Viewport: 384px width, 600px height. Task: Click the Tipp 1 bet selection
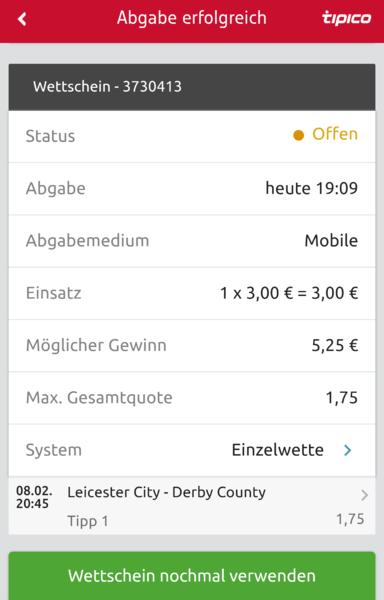(88, 521)
